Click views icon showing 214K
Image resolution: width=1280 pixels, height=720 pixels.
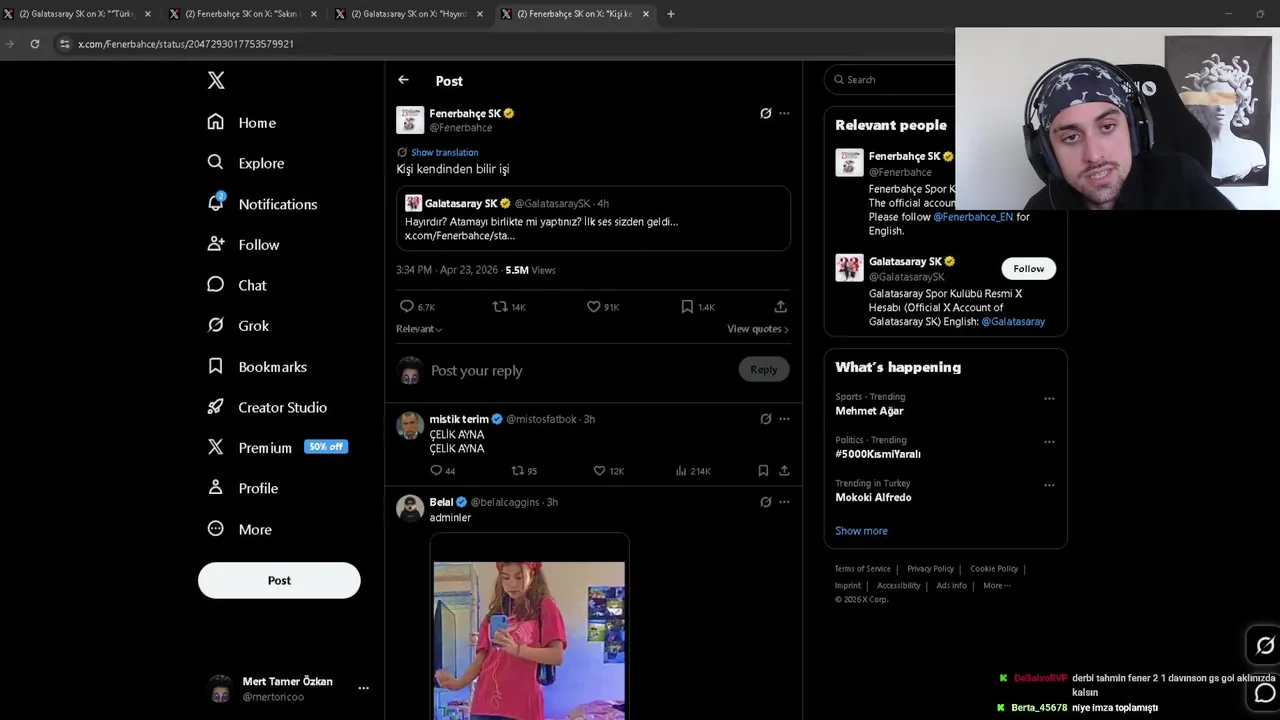681,470
